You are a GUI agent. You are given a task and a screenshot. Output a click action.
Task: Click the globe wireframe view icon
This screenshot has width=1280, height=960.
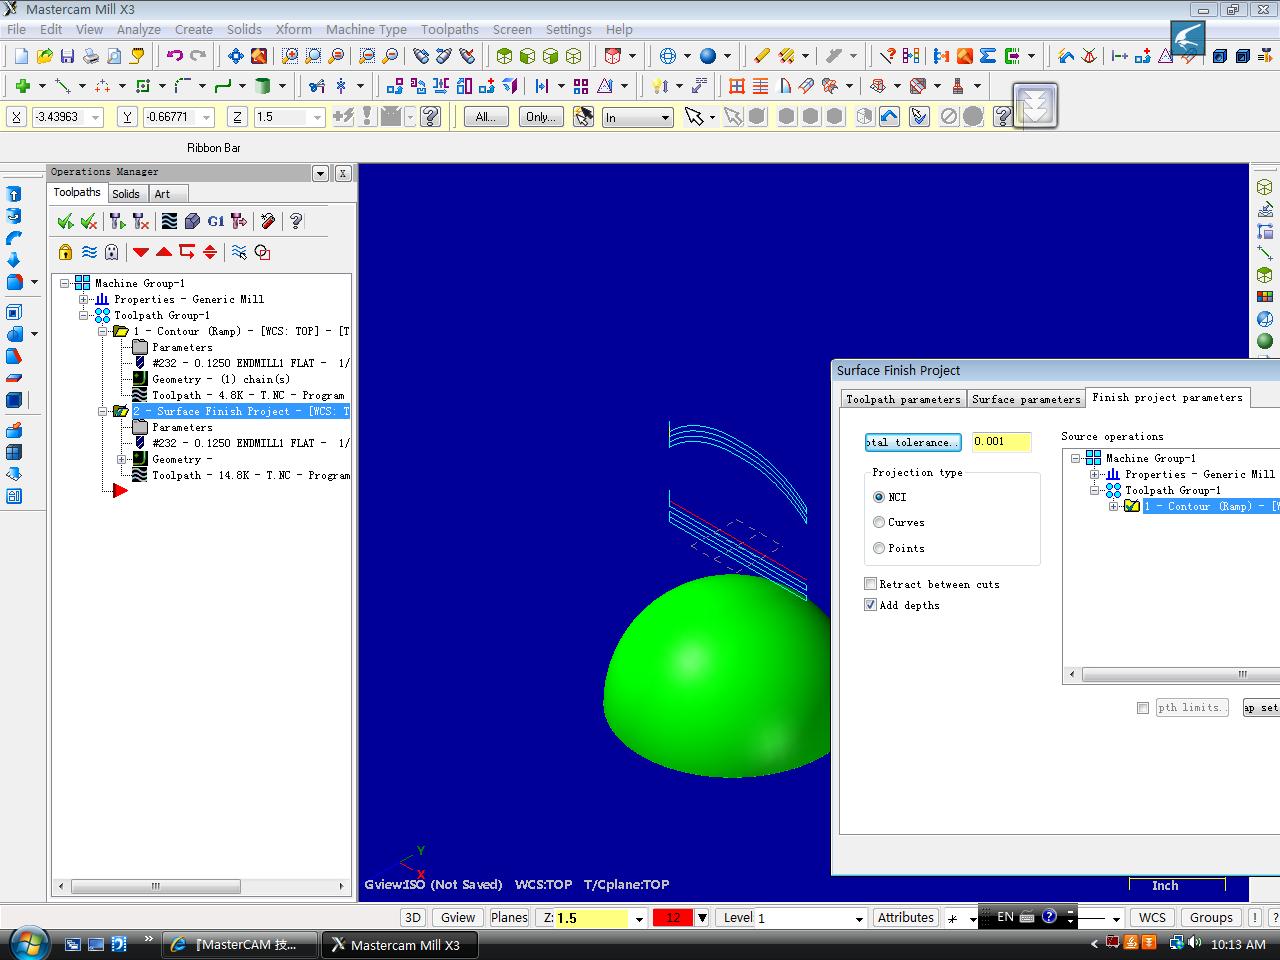click(668, 56)
